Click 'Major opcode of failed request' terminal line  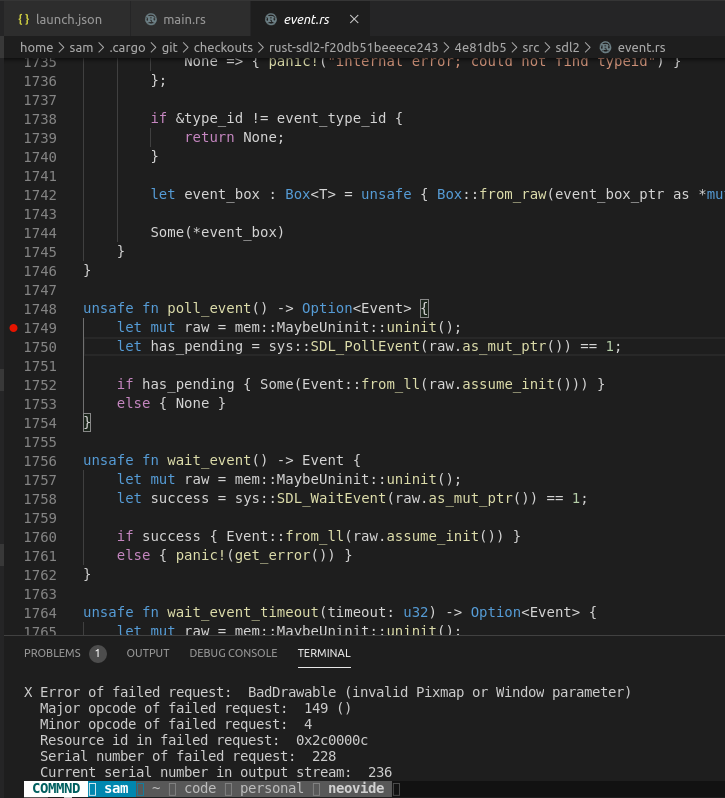(x=195, y=708)
